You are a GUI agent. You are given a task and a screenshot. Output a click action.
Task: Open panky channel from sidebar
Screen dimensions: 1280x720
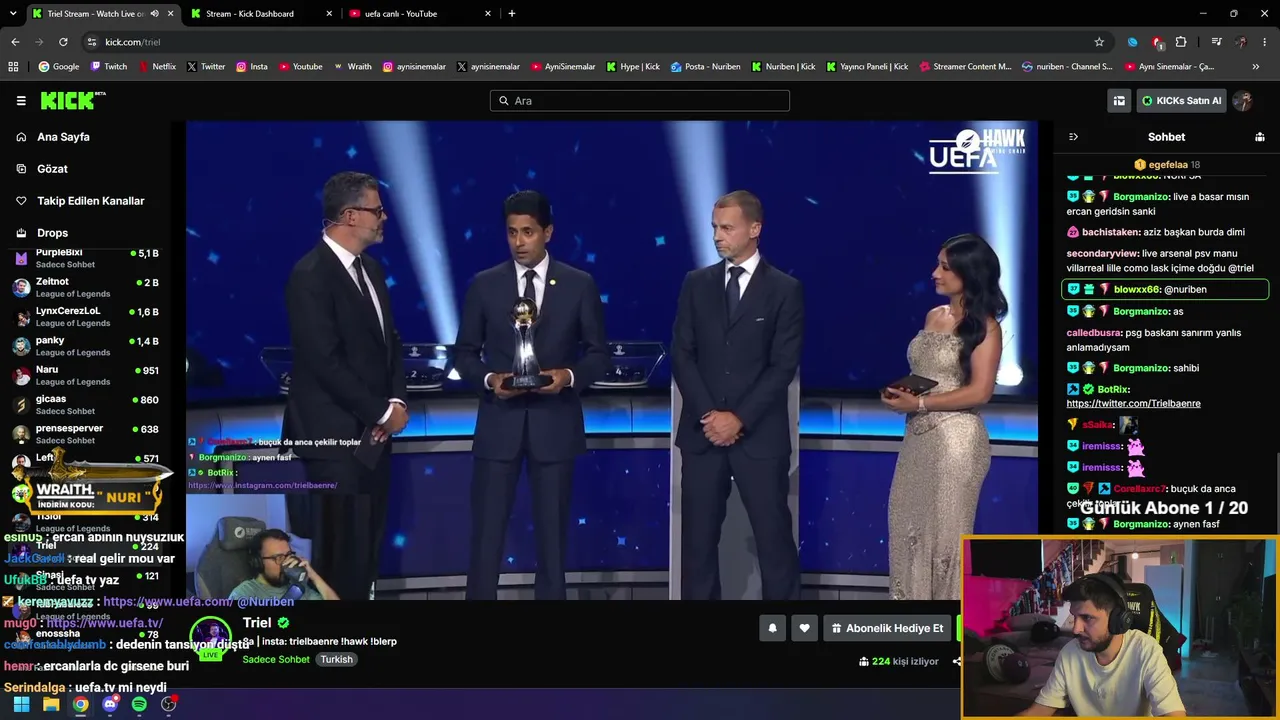85,346
